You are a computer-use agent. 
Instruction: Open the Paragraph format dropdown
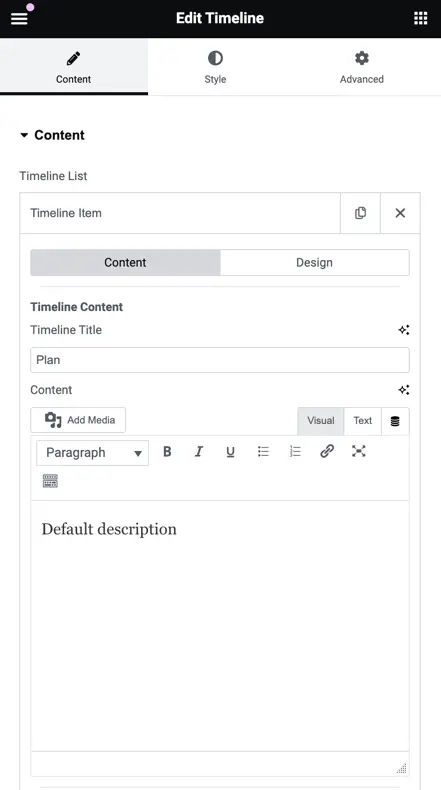pyautogui.click(x=93, y=453)
